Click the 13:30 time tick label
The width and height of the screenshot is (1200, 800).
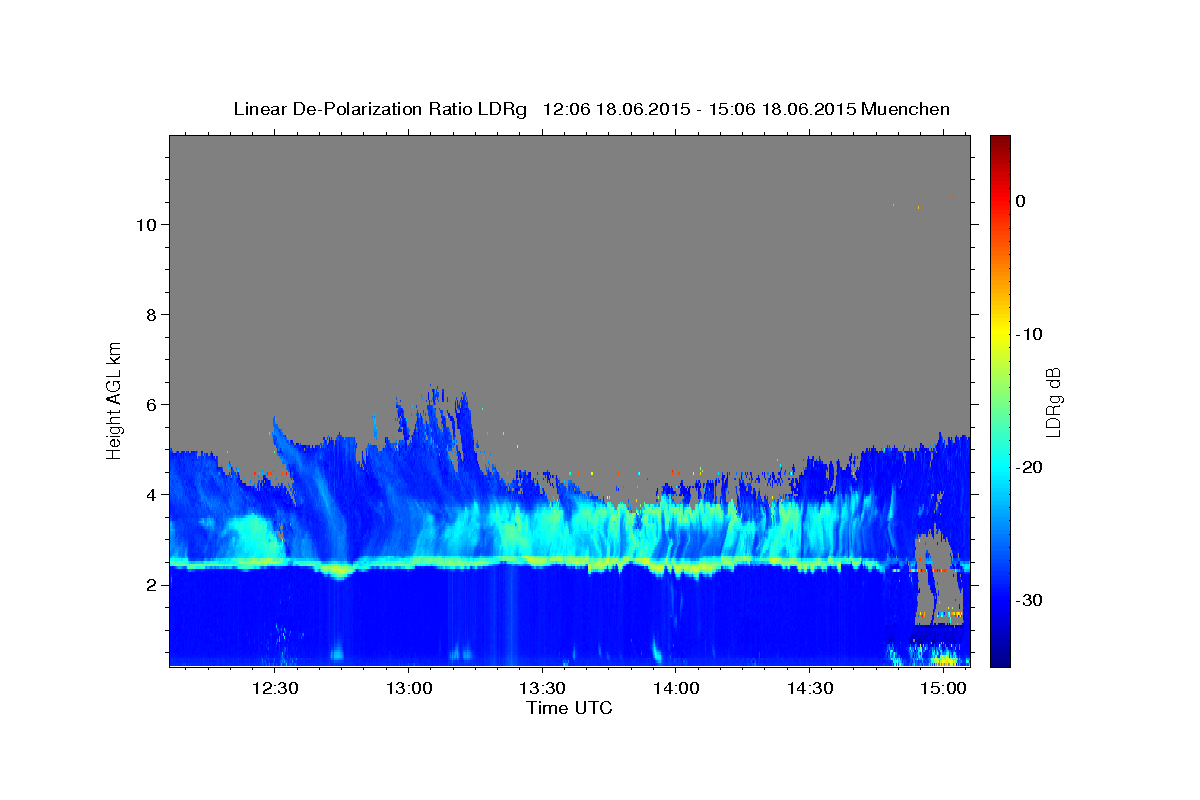(x=541, y=688)
